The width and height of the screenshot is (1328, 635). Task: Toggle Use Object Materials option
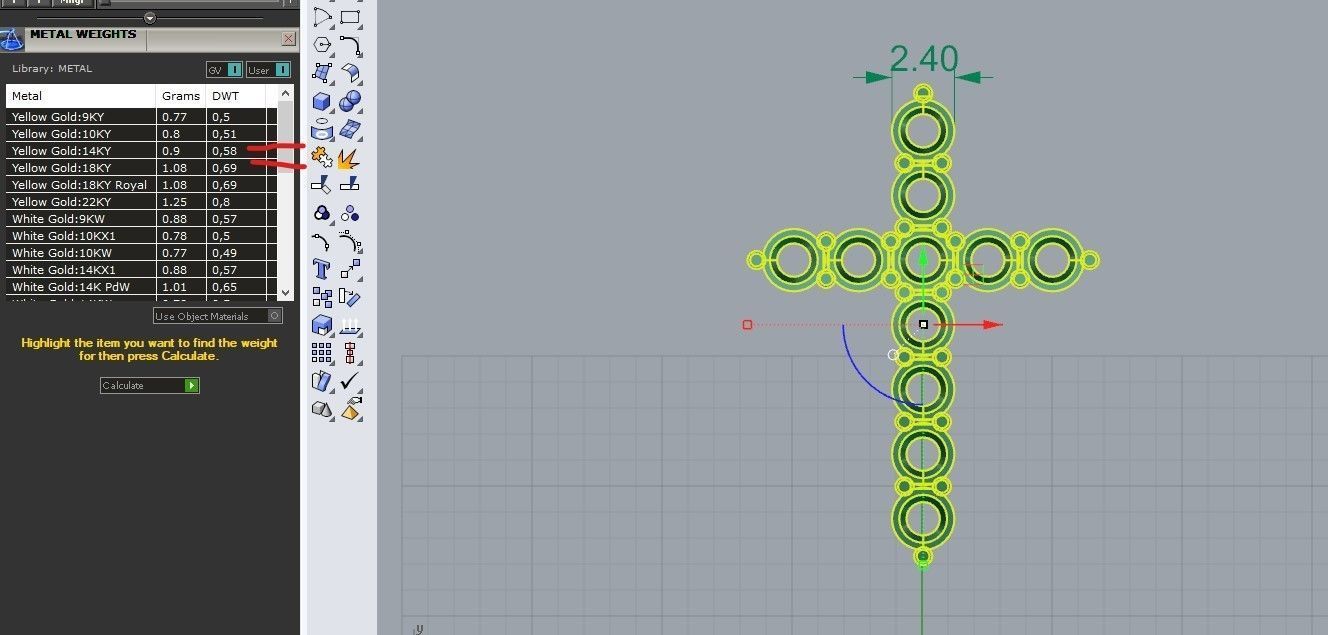(x=218, y=316)
